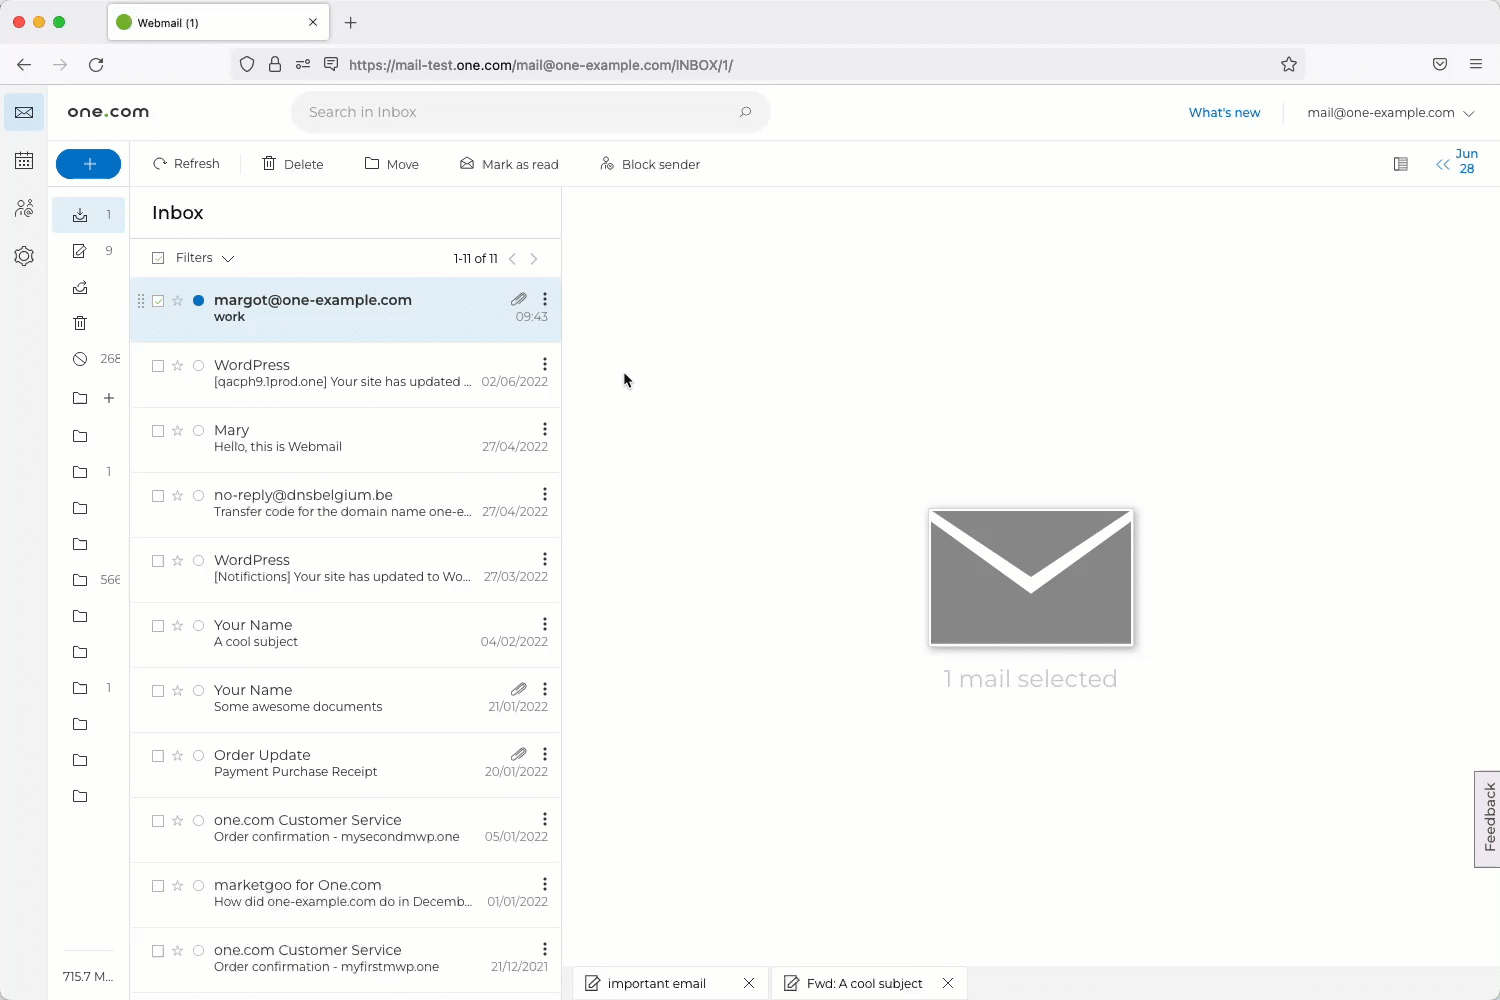This screenshot has width=1500, height=1000.
Task: Toggle the reading pane layout icon
Action: 1400,163
